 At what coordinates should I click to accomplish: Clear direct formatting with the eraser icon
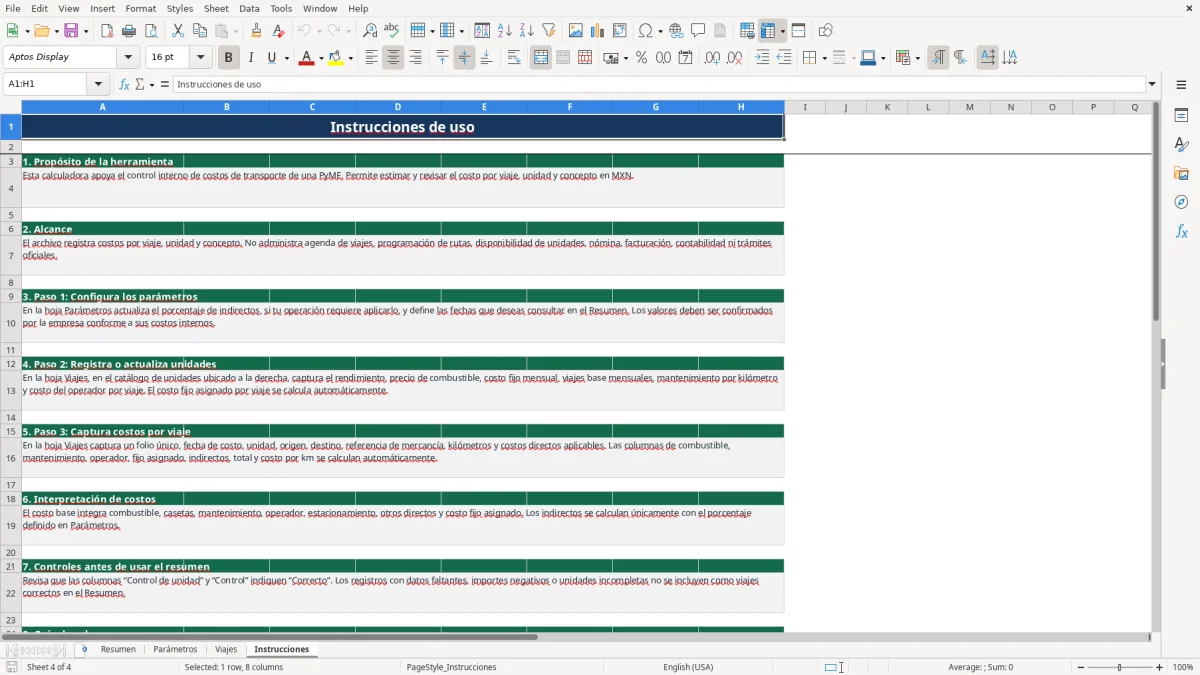coord(279,31)
